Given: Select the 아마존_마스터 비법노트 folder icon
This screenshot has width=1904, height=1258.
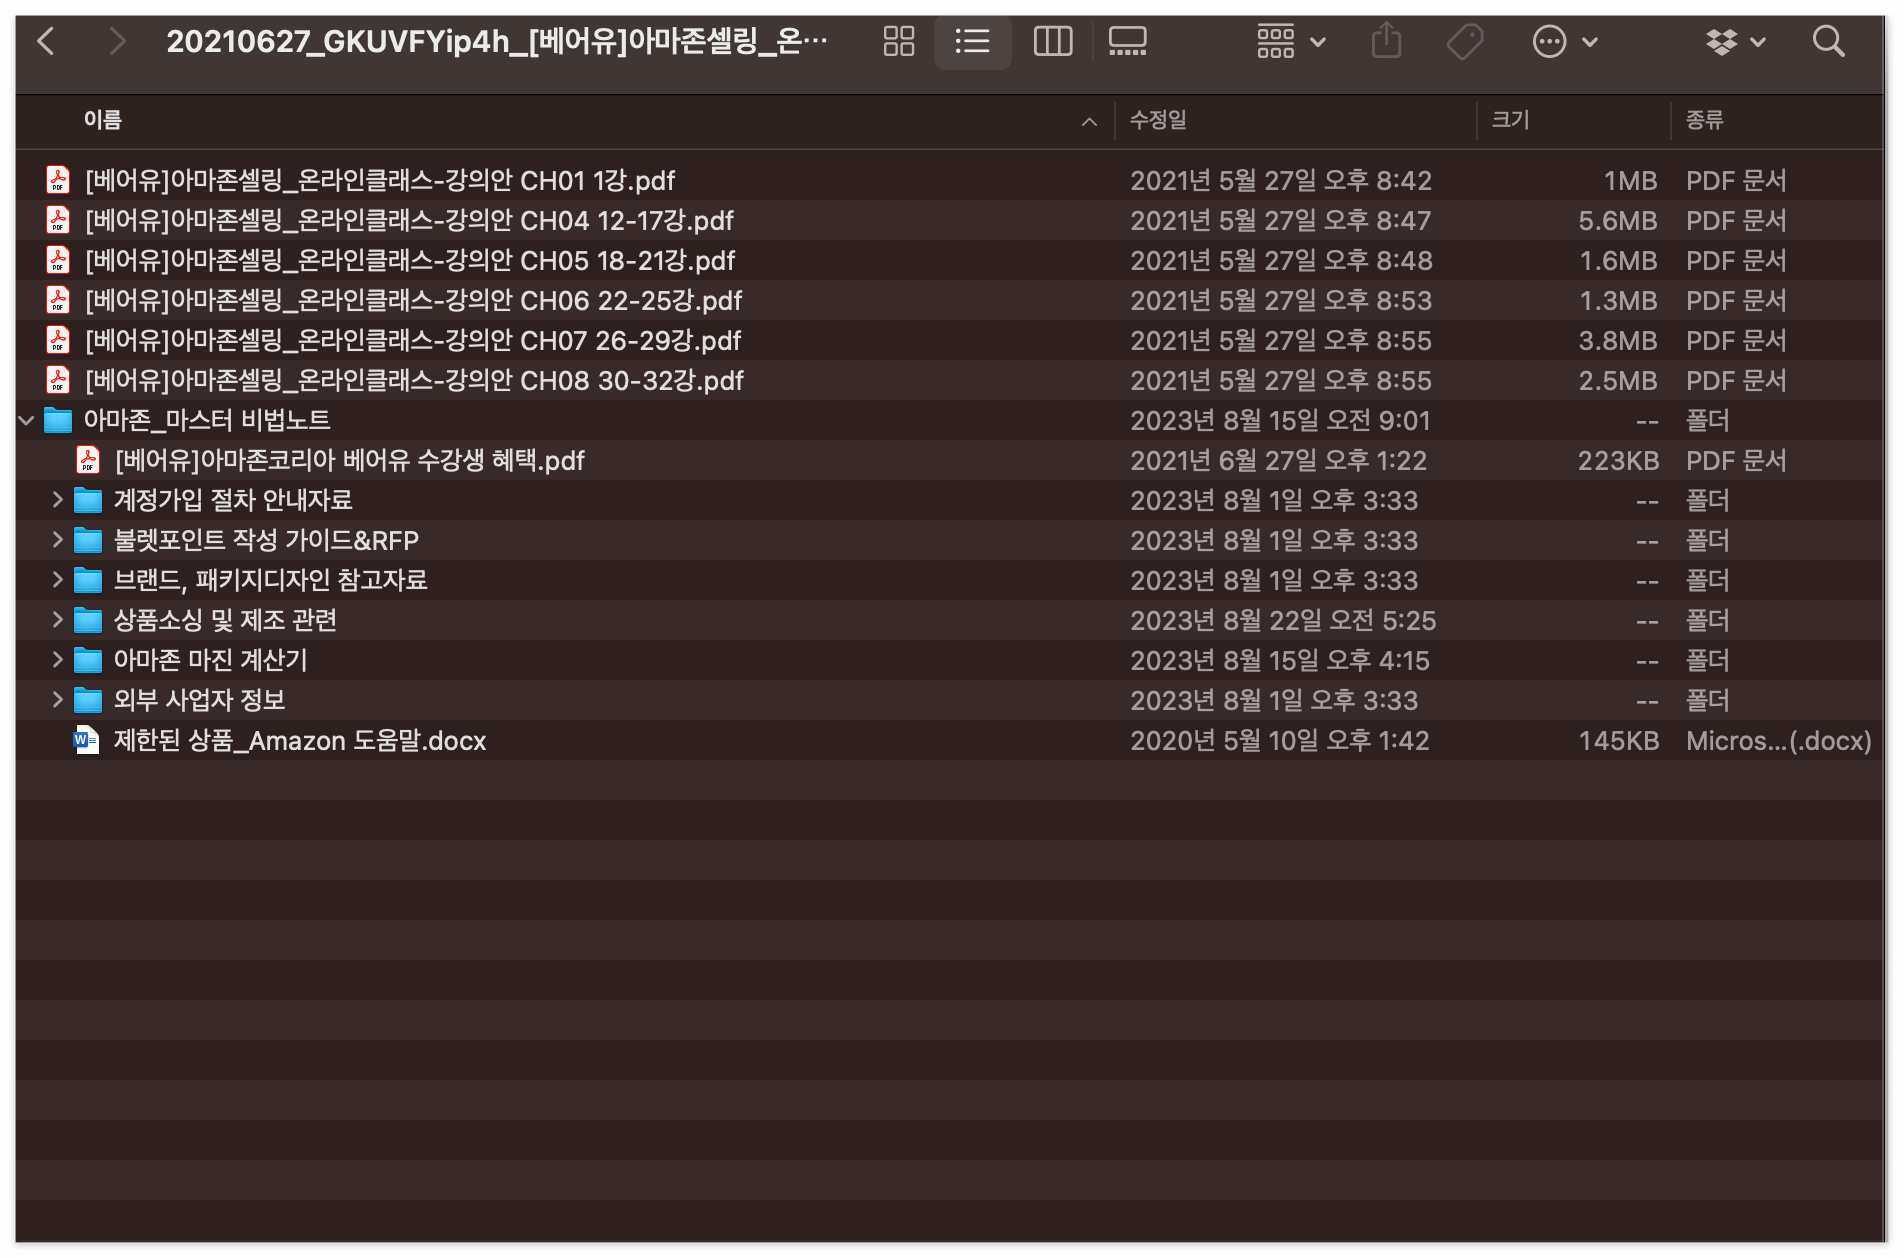Looking at the screenshot, I should [58, 420].
